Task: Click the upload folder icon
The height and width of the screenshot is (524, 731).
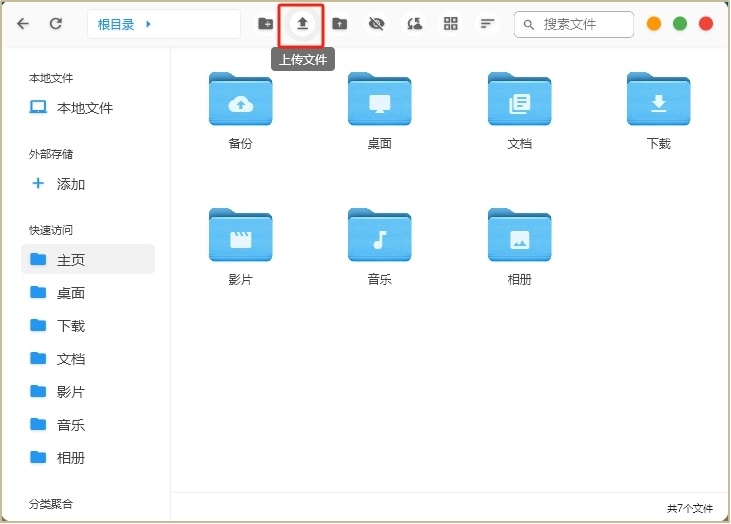Action: pos(340,23)
